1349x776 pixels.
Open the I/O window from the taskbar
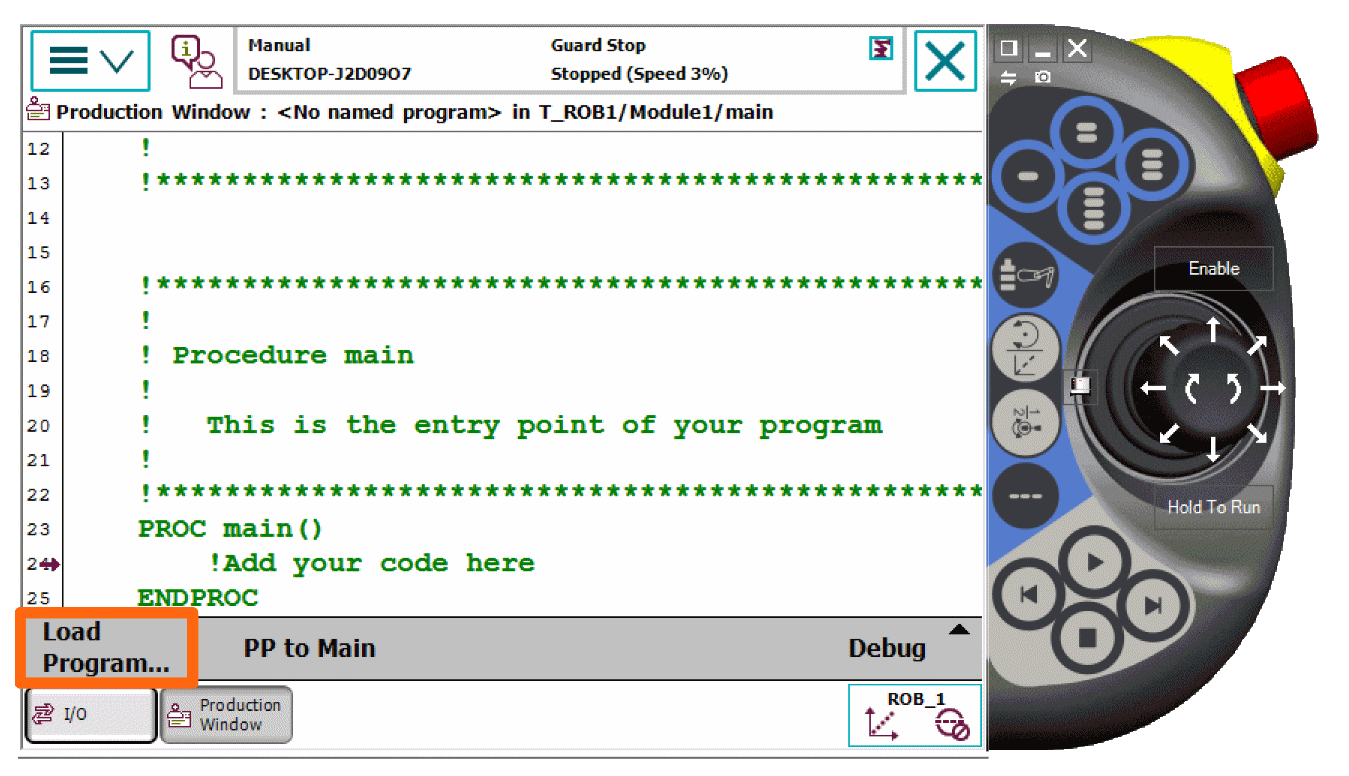click(x=88, y=714)
